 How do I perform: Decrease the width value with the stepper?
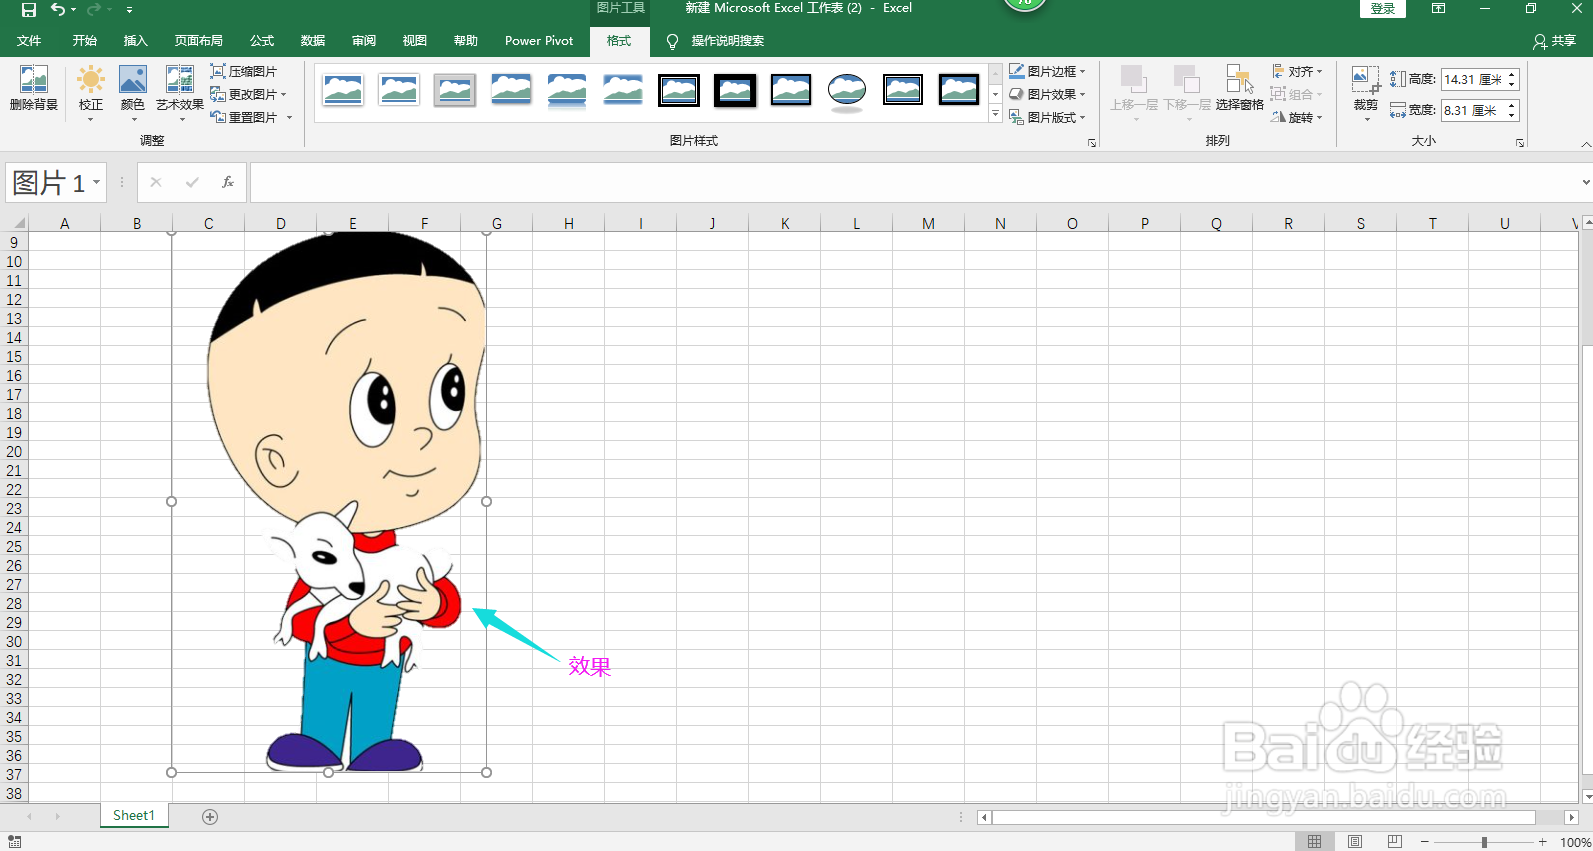(x=1512, y=116)
